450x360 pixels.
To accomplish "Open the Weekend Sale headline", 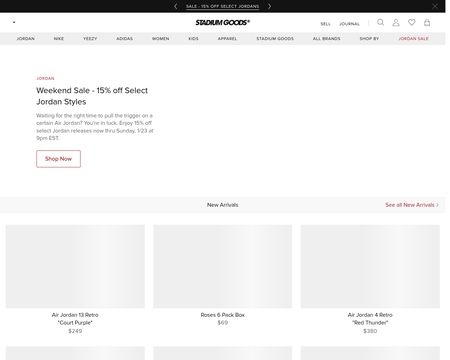I will [92, 96].
